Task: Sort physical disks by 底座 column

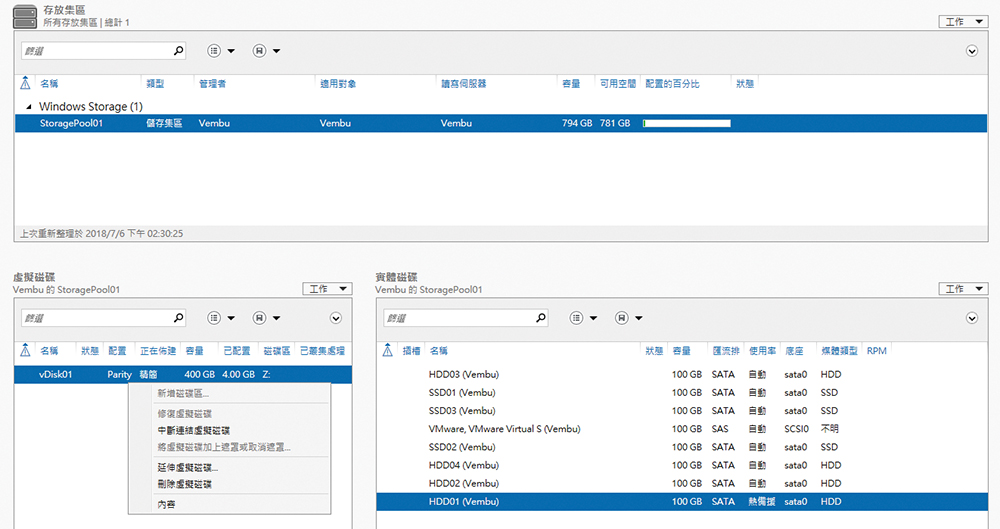Action: 794,351
